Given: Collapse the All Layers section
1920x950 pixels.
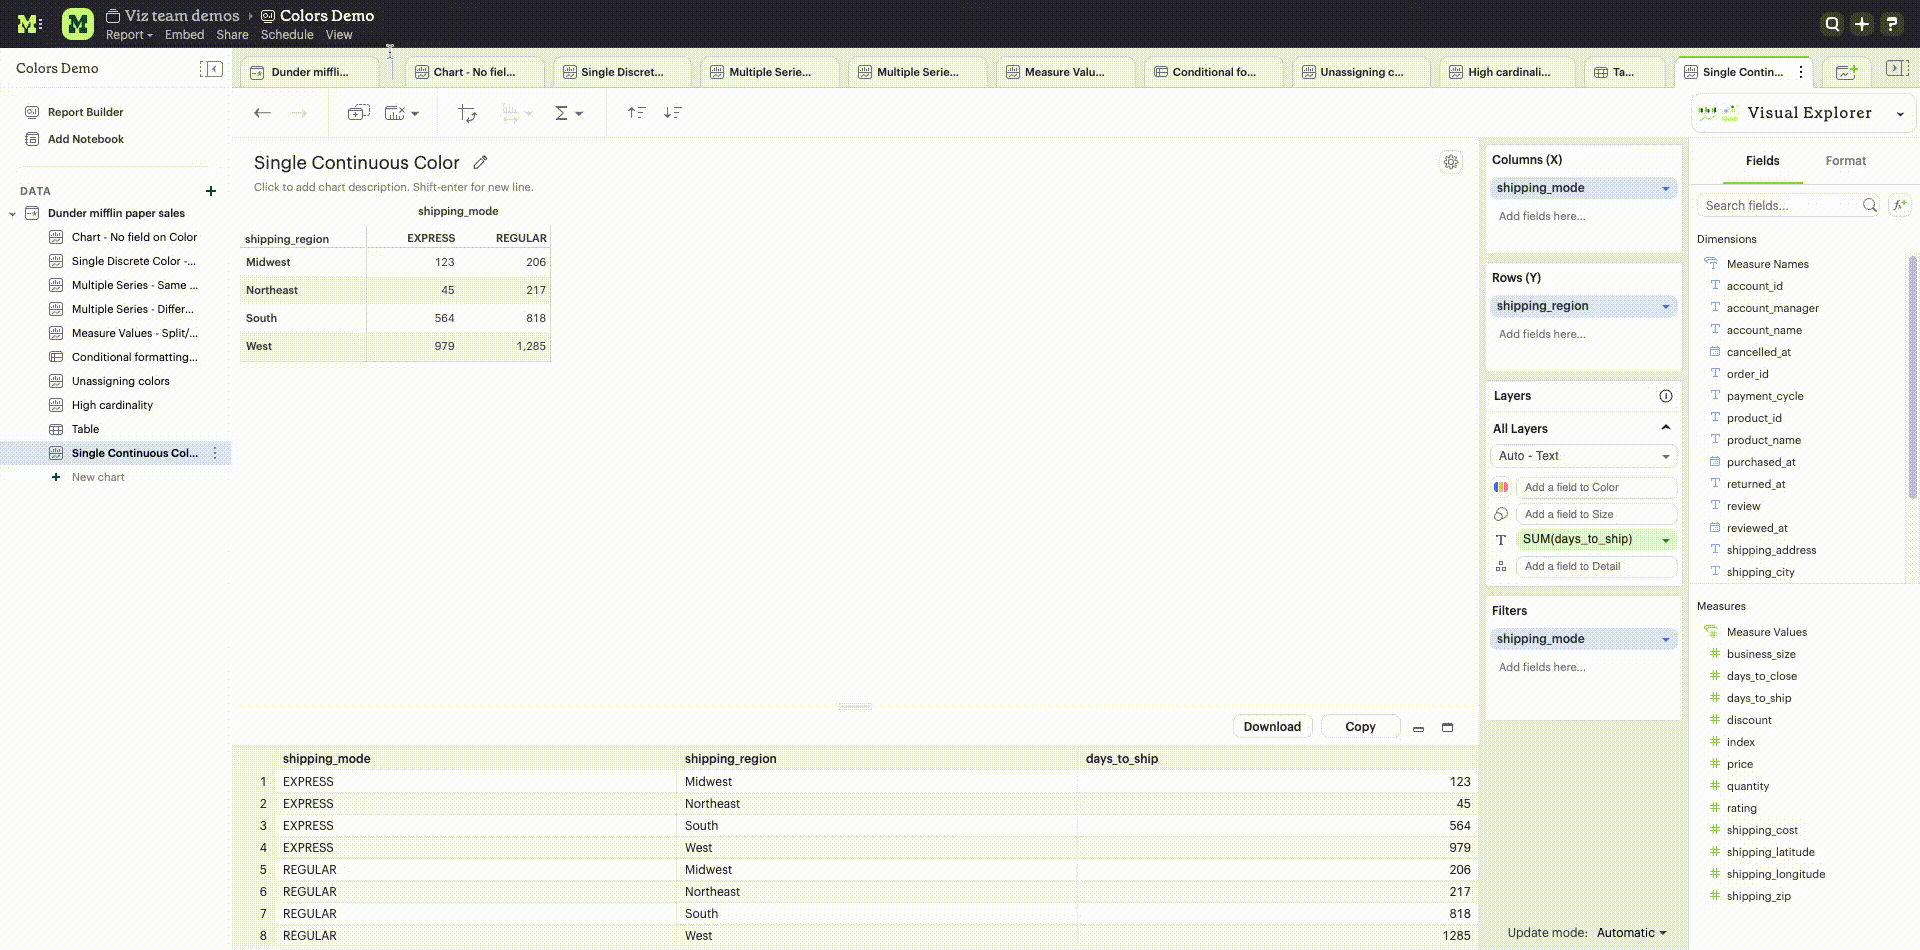Looking at the screenshot, I should [1665, 428].
